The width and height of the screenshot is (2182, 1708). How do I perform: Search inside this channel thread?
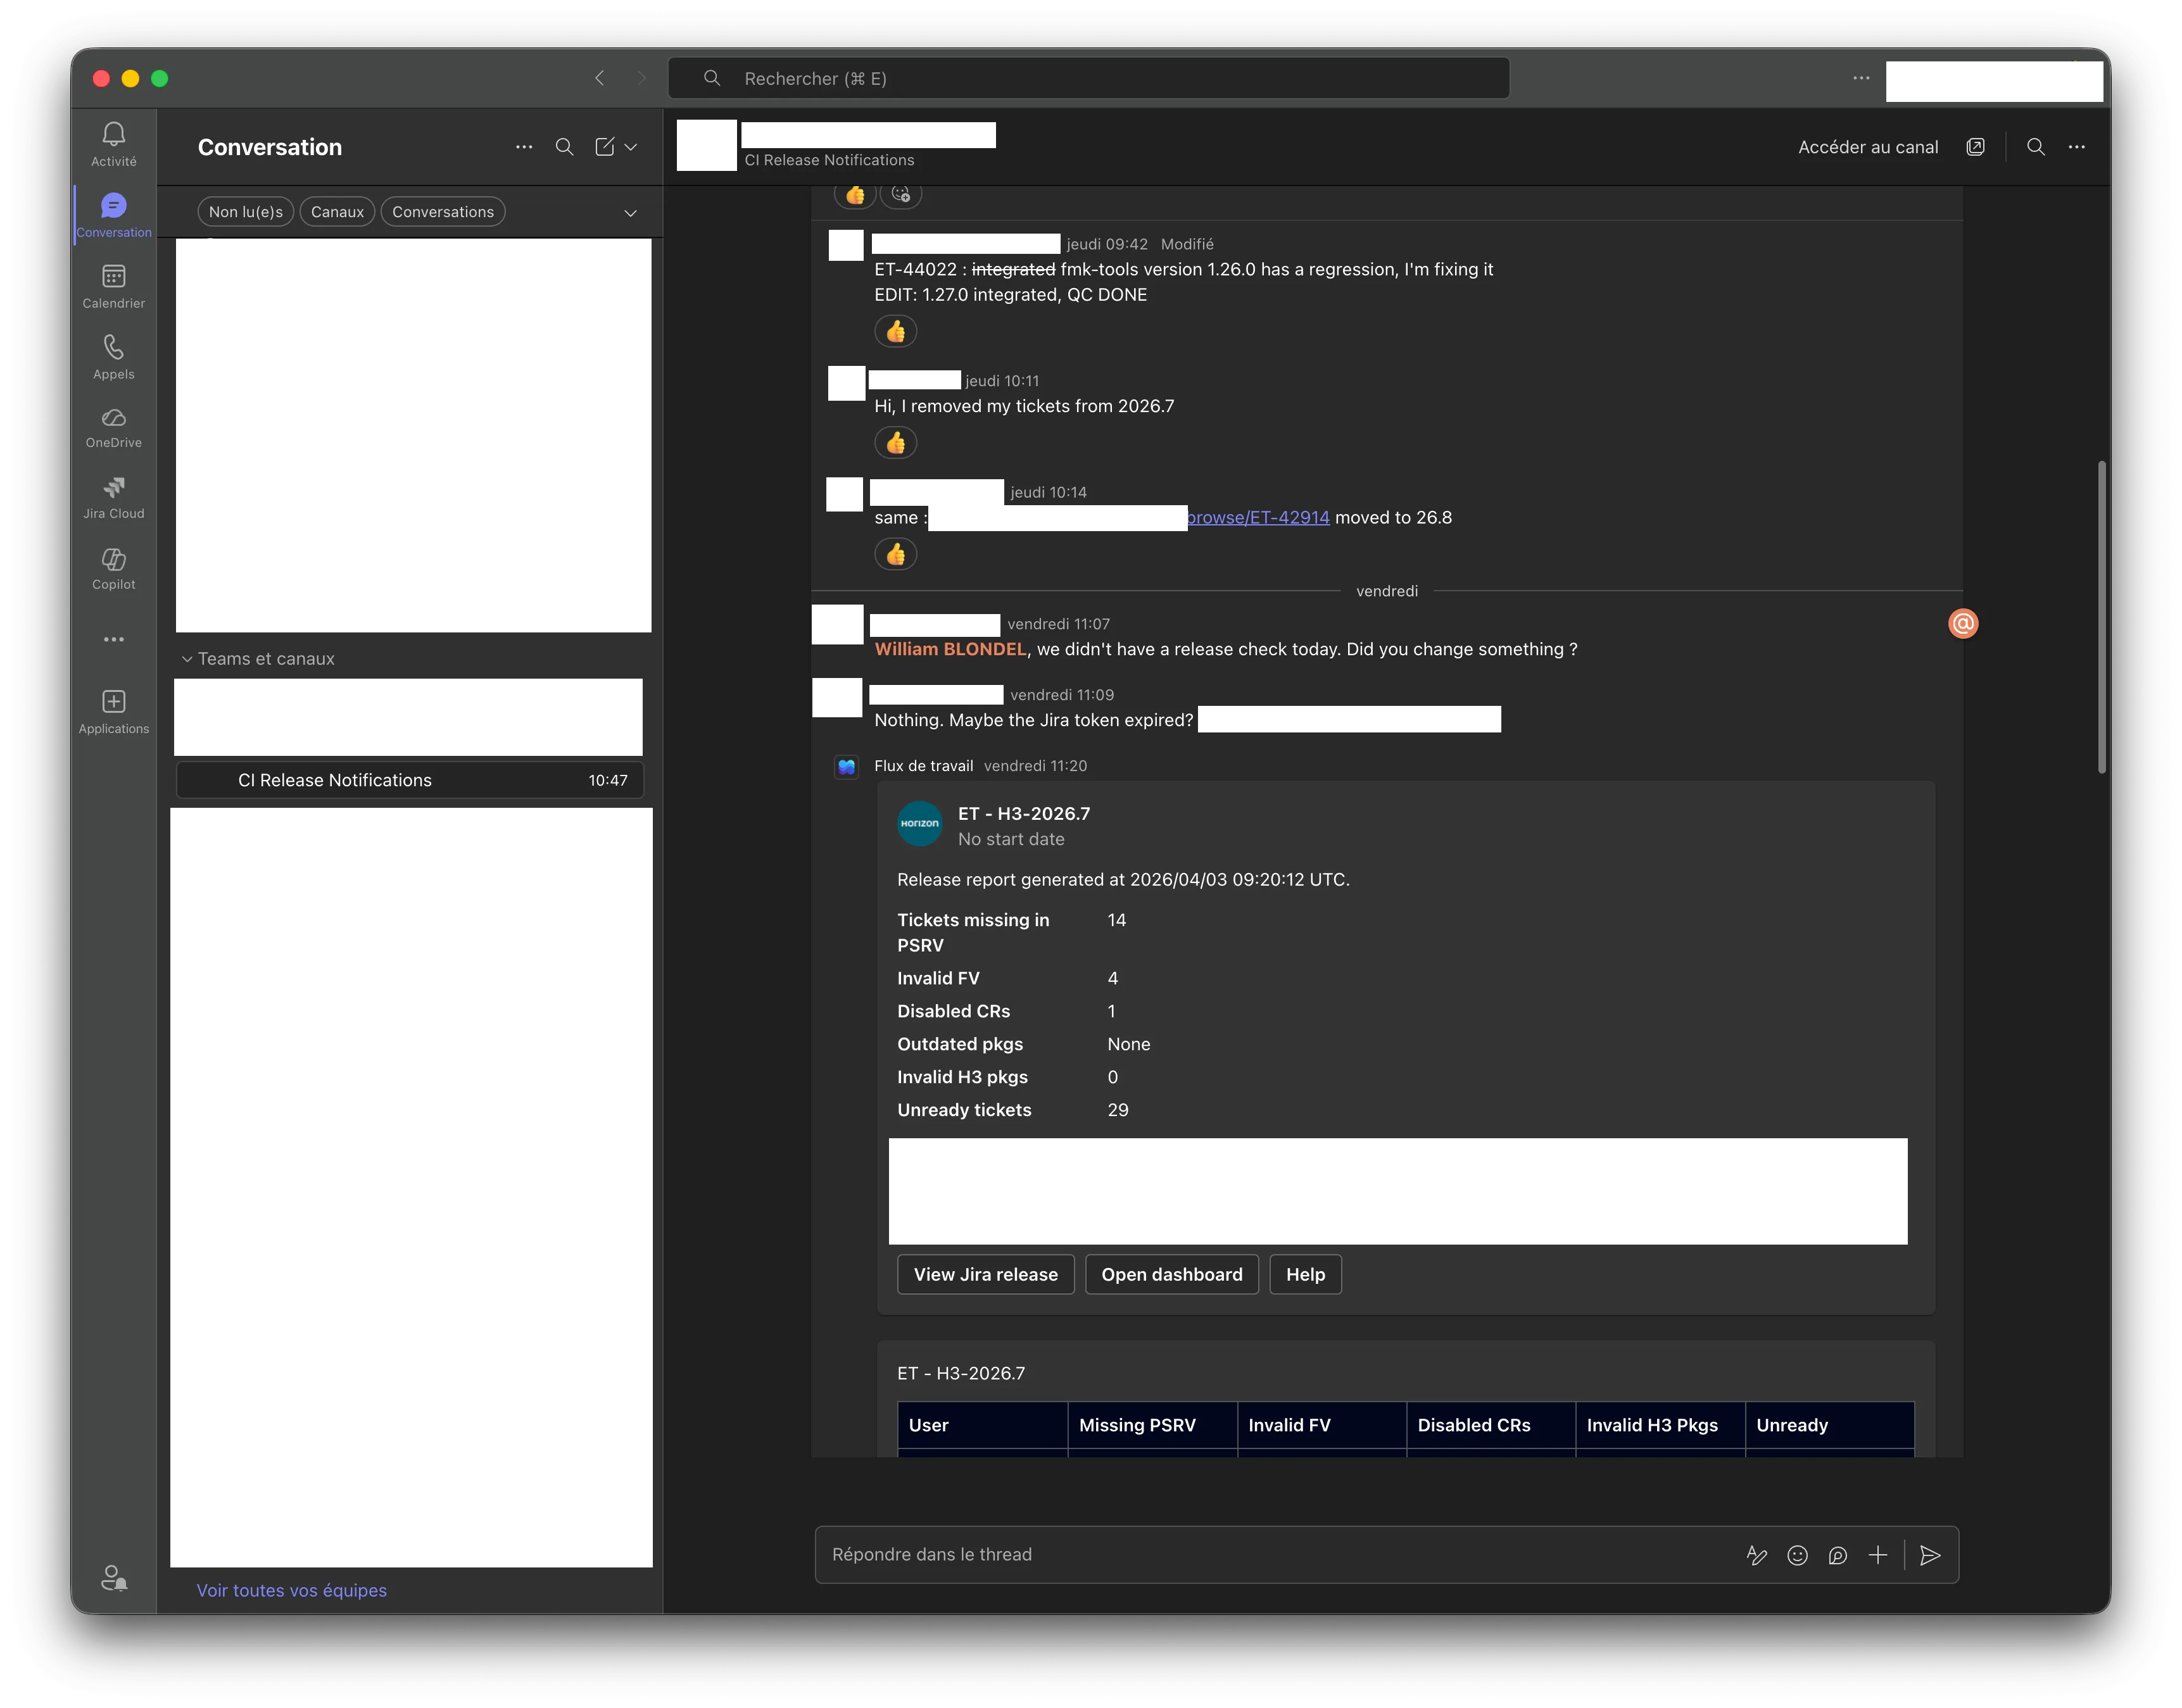[x=2035, y=147]
